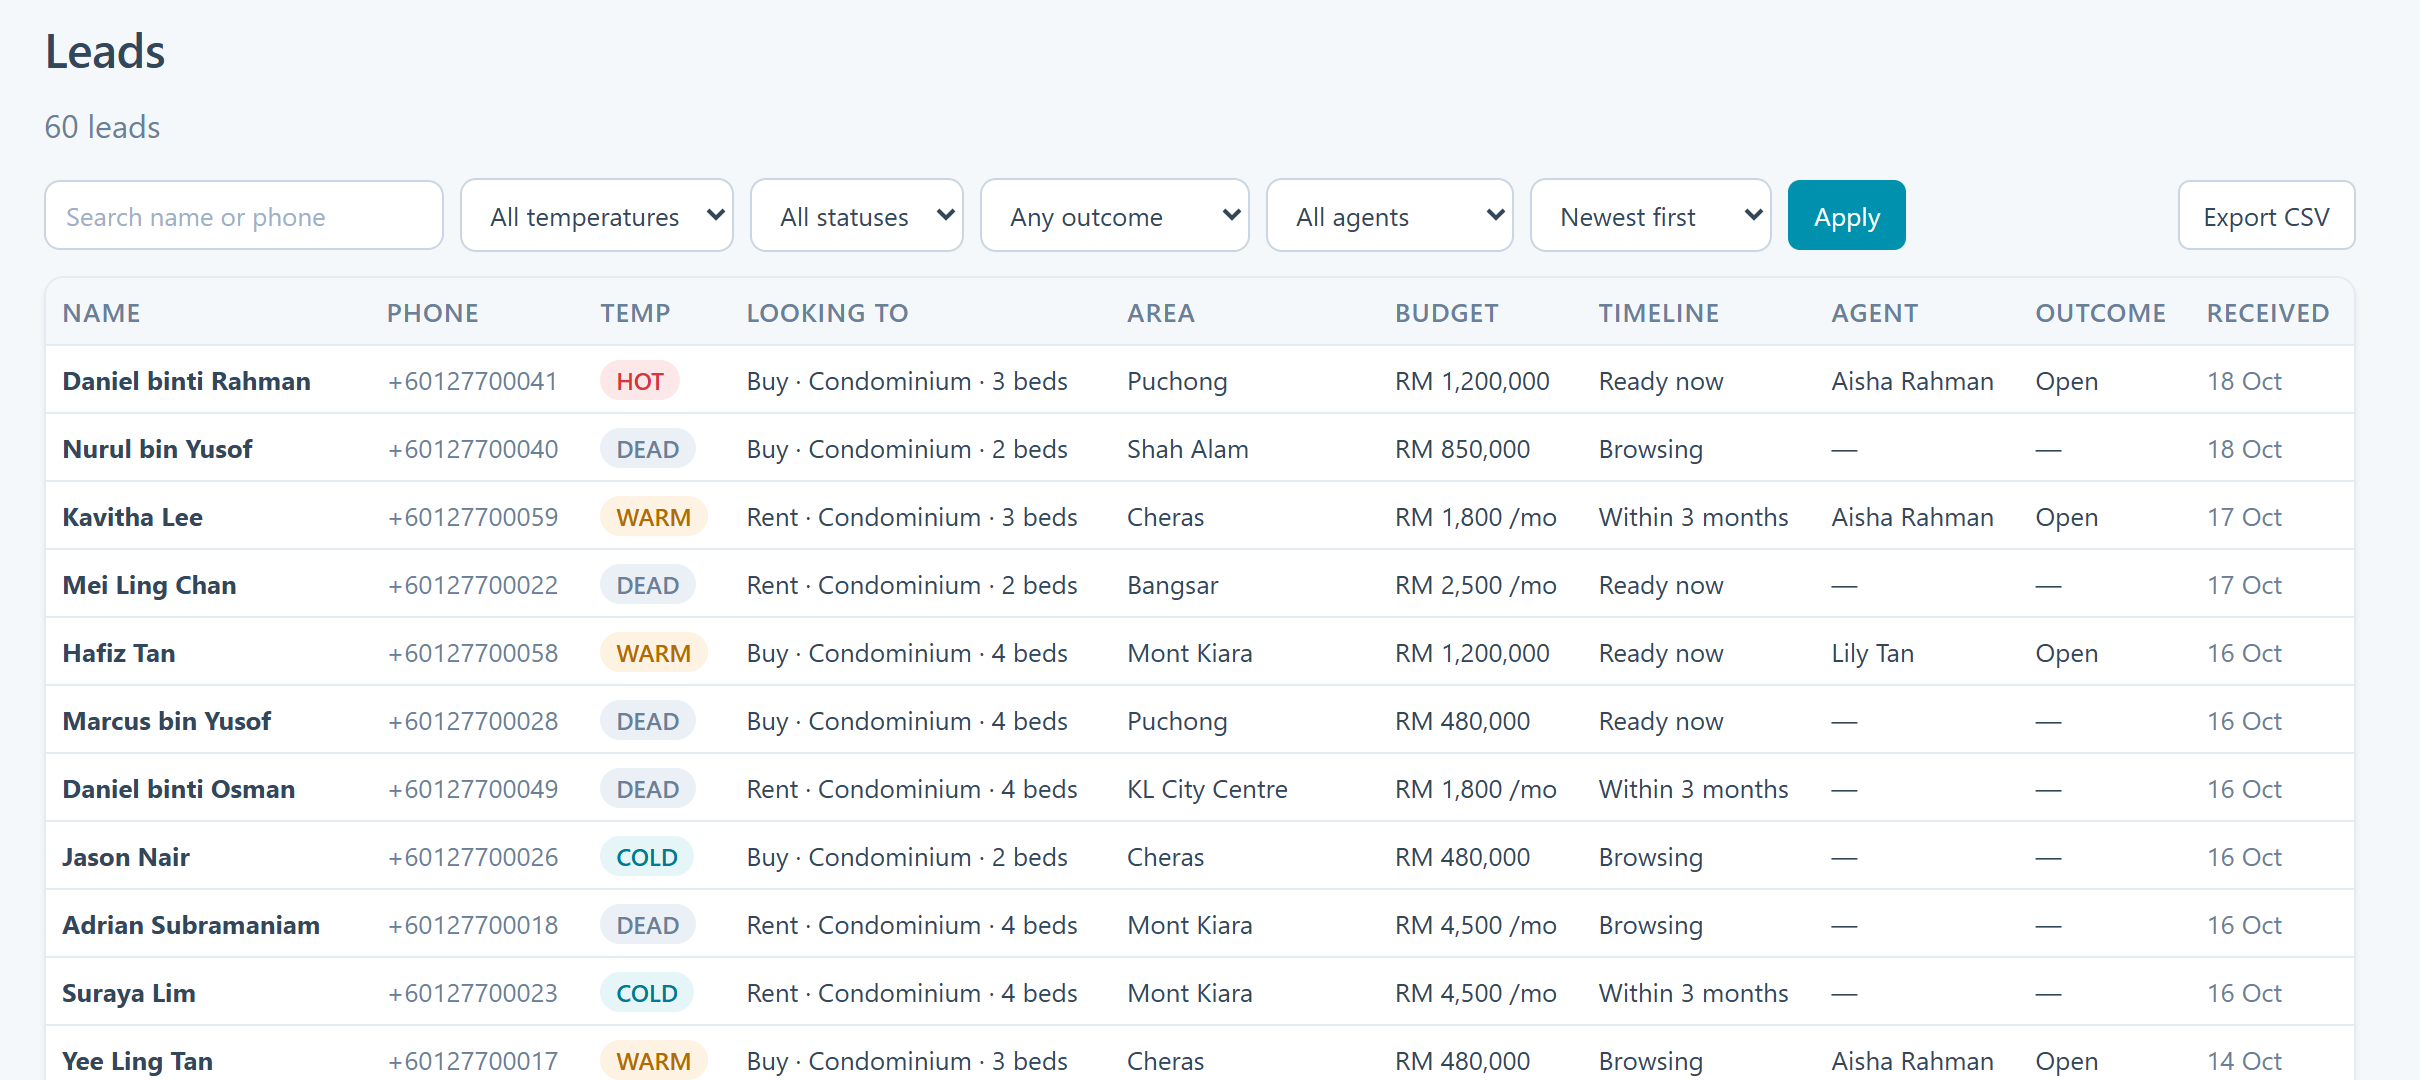The width and height of the screenshot is (2420, 1080).
Task: Click the RECEIVED column header
Action: coord(2268,313)
